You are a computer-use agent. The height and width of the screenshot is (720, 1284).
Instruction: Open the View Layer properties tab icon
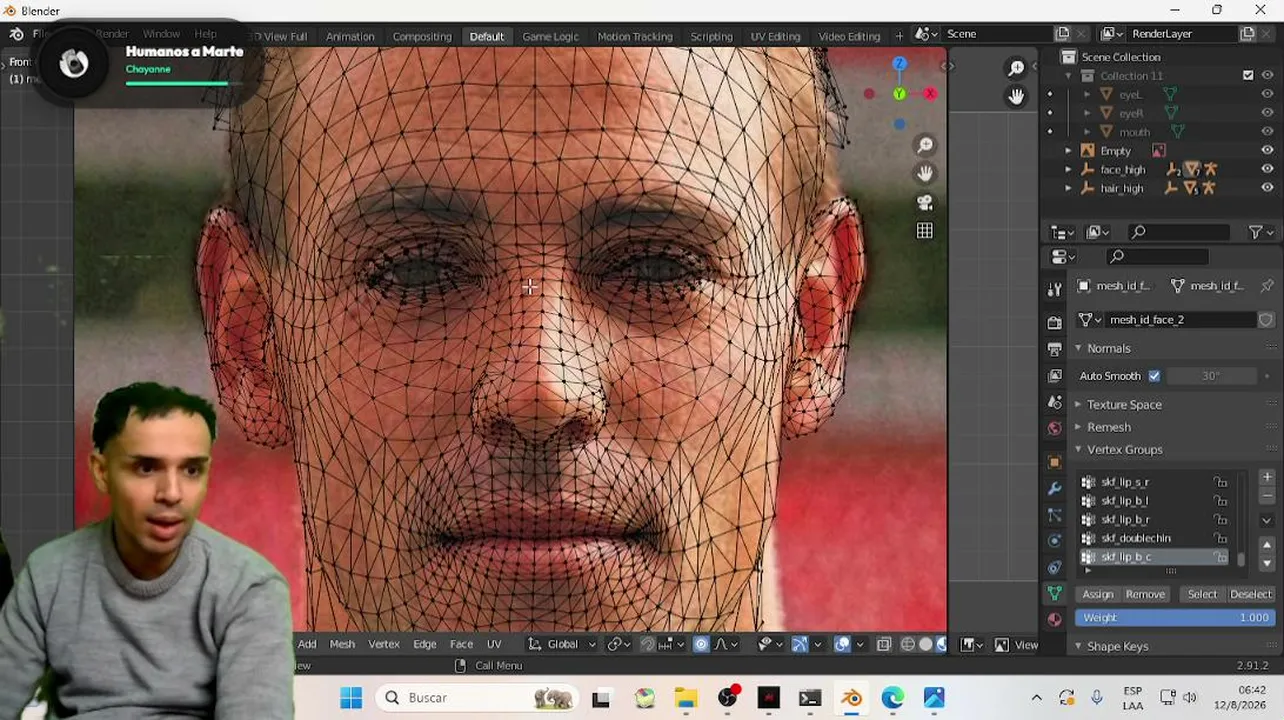pyautogui.click(x=1054, y=376)
